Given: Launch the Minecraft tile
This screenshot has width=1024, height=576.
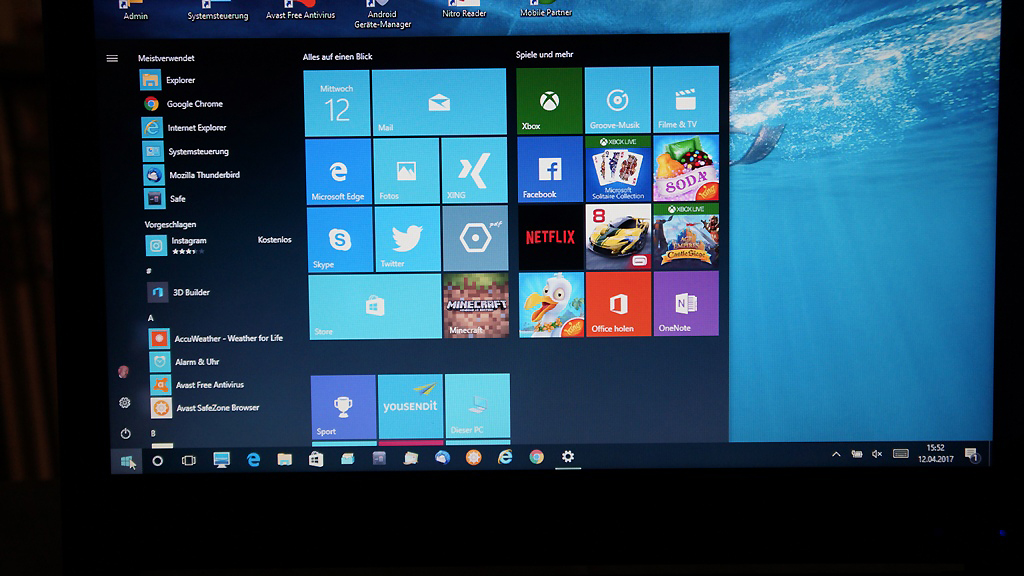Looking at the screenshot, I should point(476,306).
